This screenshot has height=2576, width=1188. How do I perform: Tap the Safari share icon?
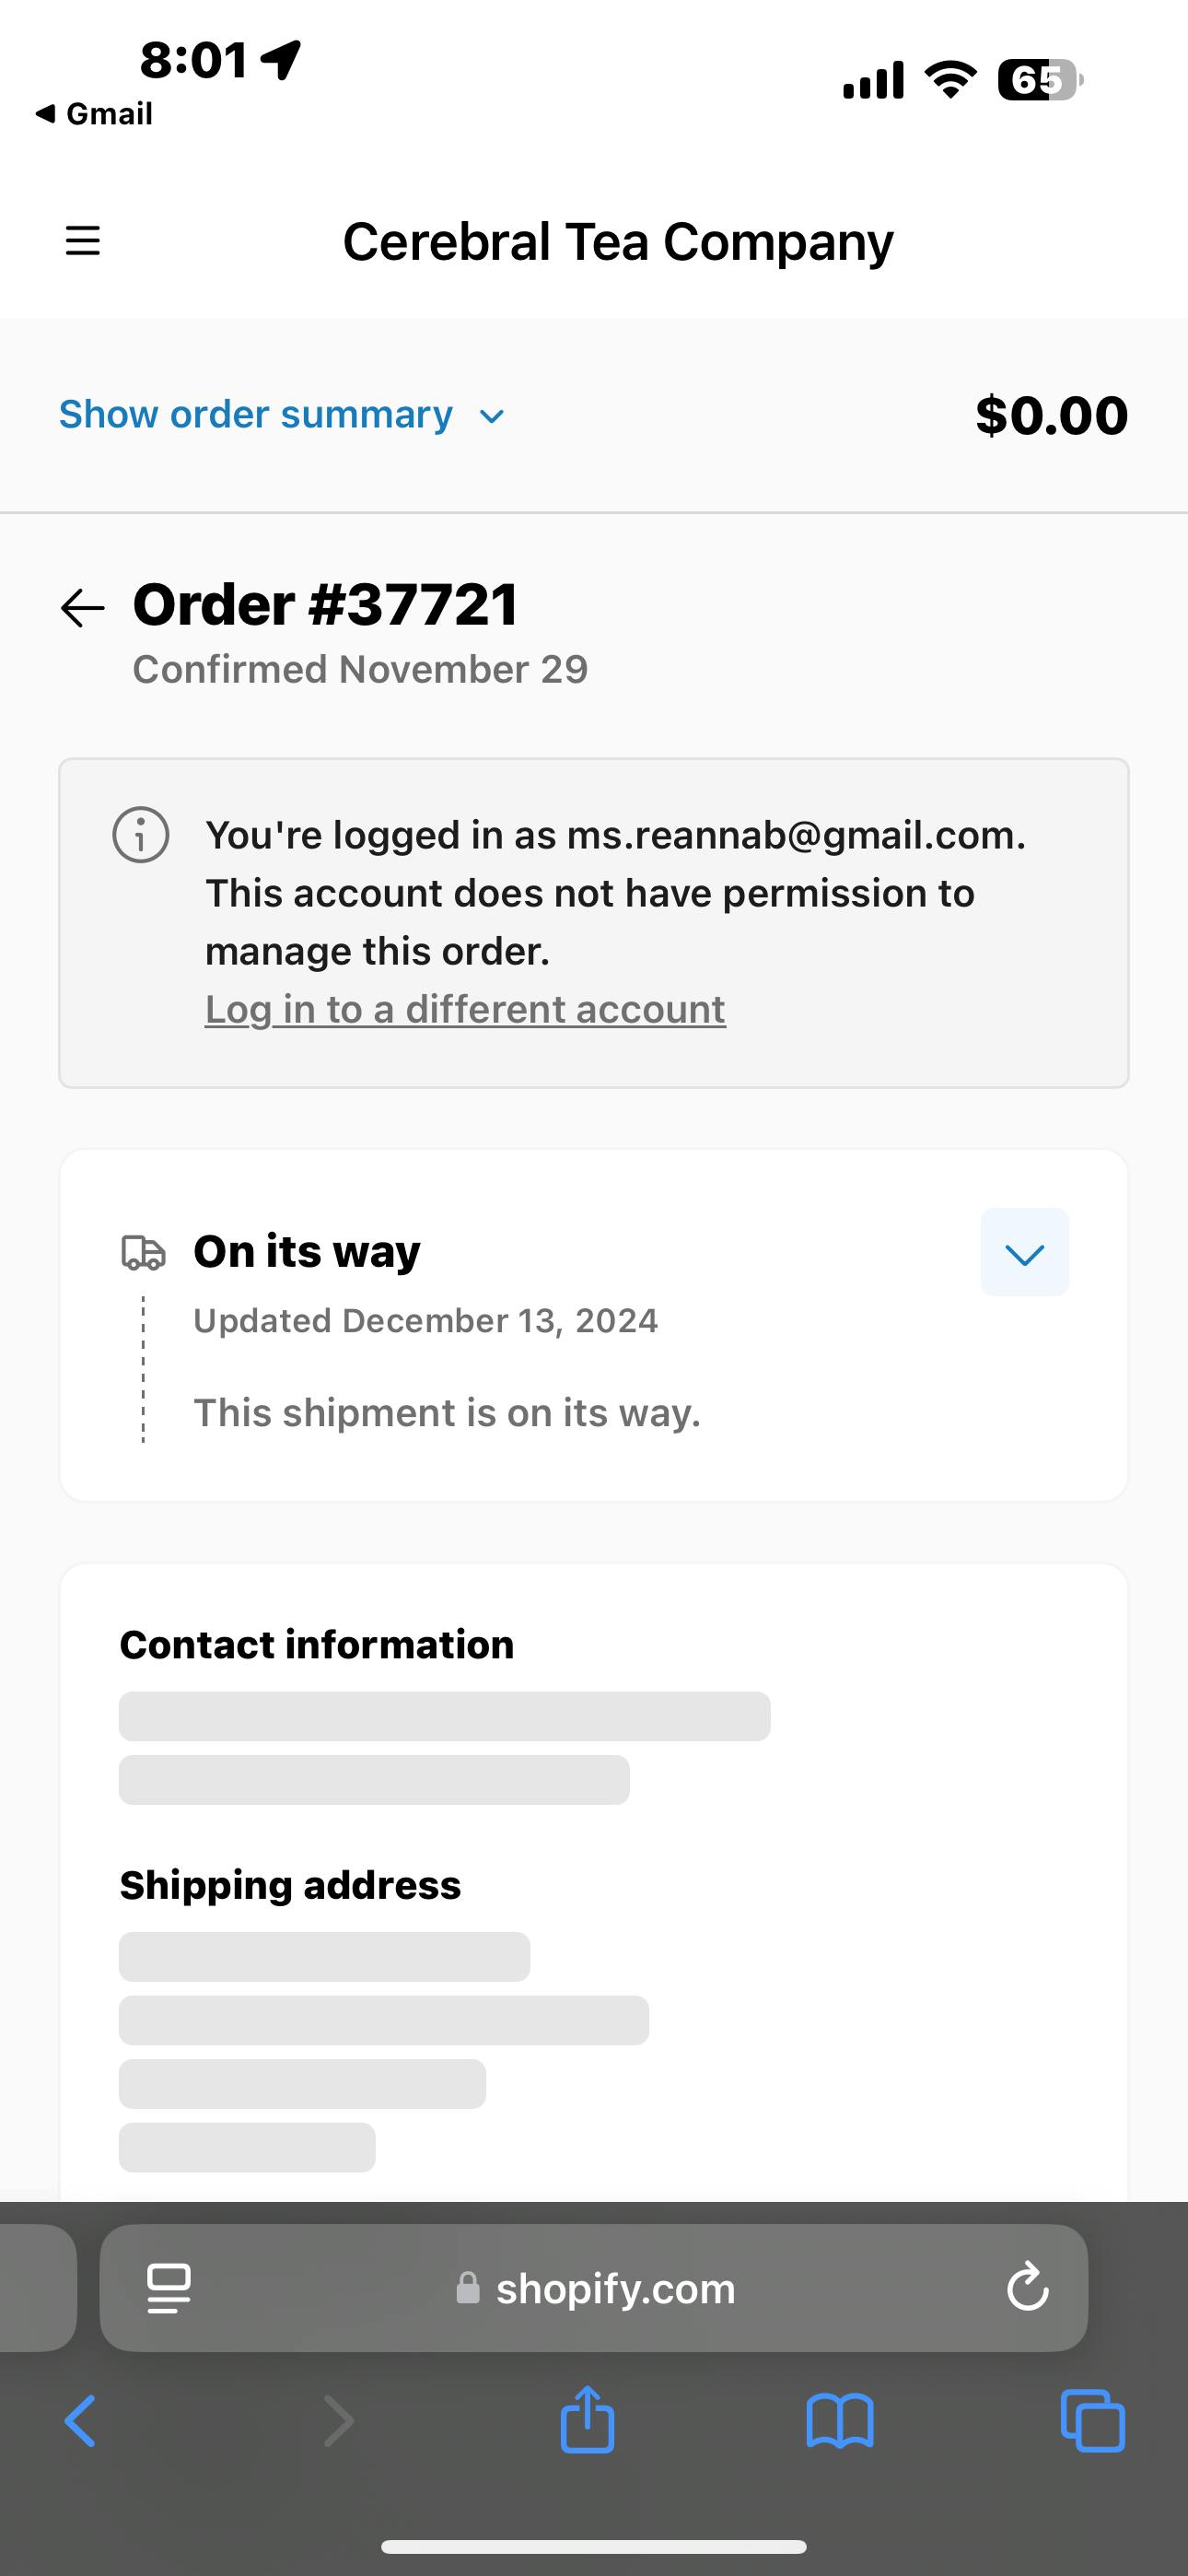point(587,2421)
